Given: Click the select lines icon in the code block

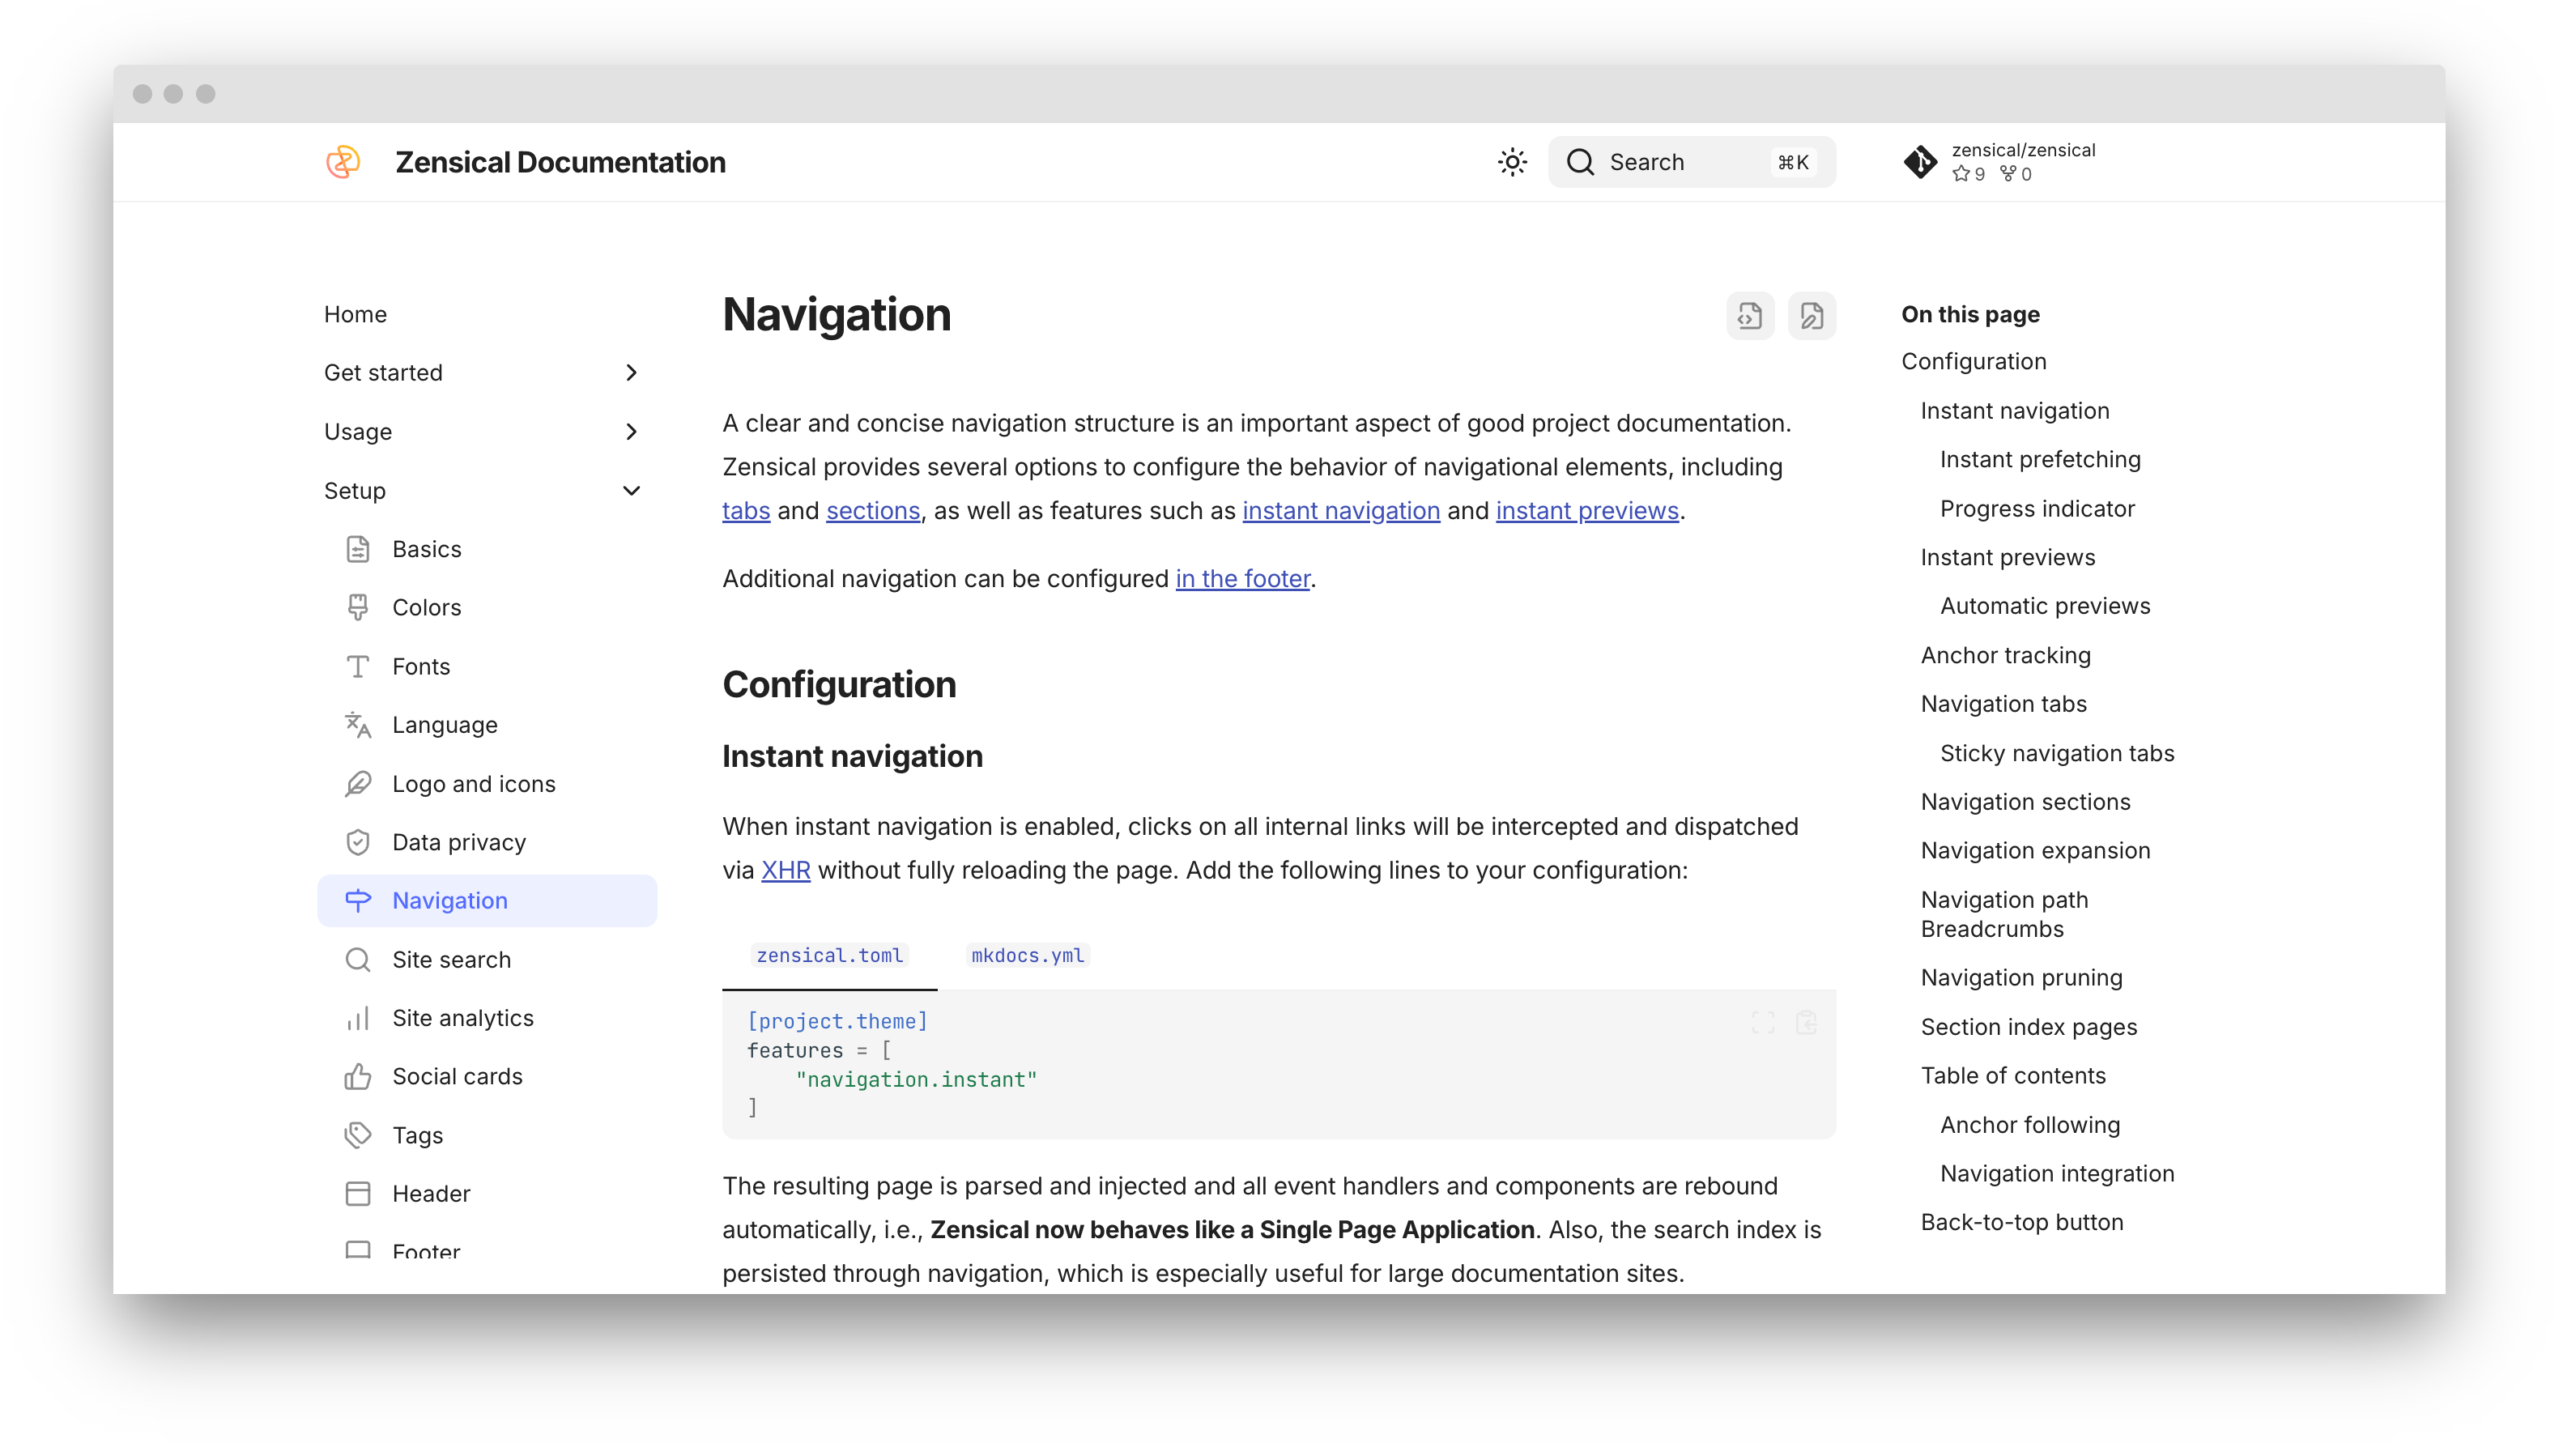Looking at the screenshot, I should click(x=1763, y=1022).
